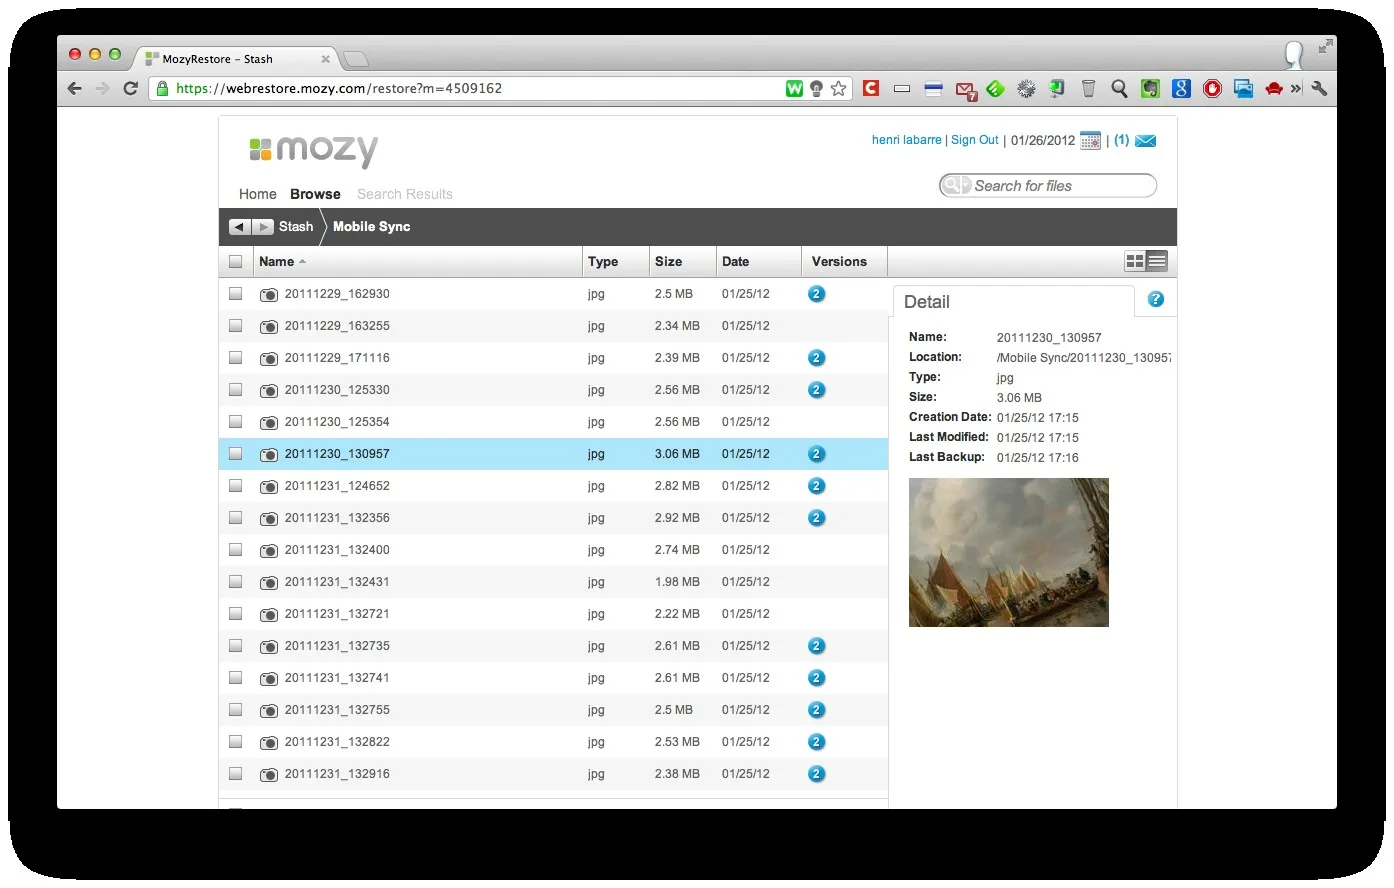Click the painting preview thumbnail
The width and height of the screenshot is (1394, 888).
coord(1008,552)
